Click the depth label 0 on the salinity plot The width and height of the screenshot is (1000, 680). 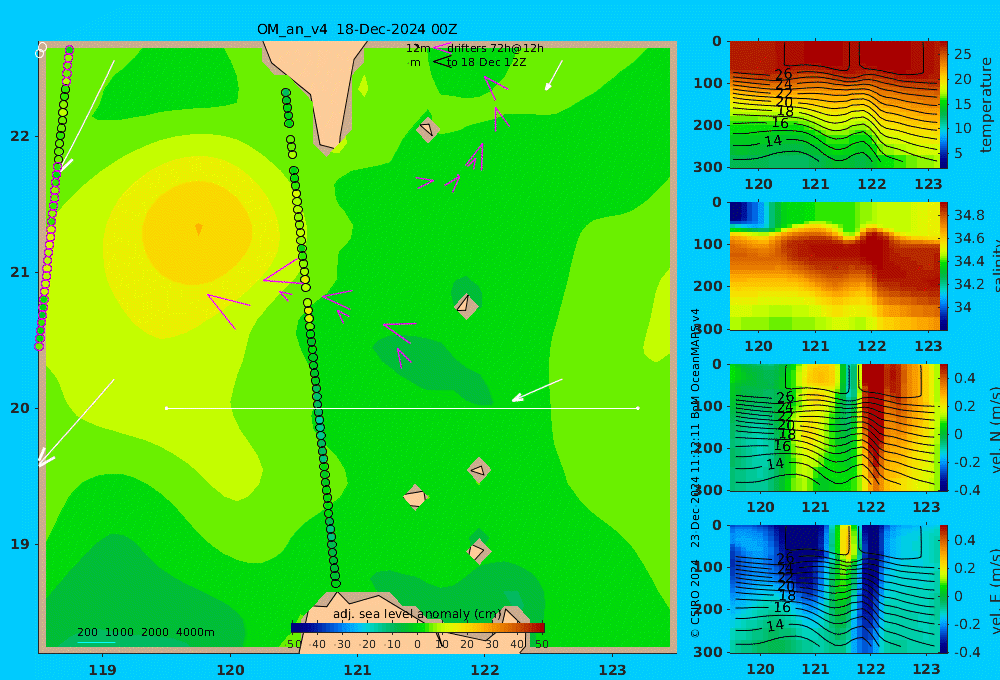pyautogui.click(x=717, y=203)
